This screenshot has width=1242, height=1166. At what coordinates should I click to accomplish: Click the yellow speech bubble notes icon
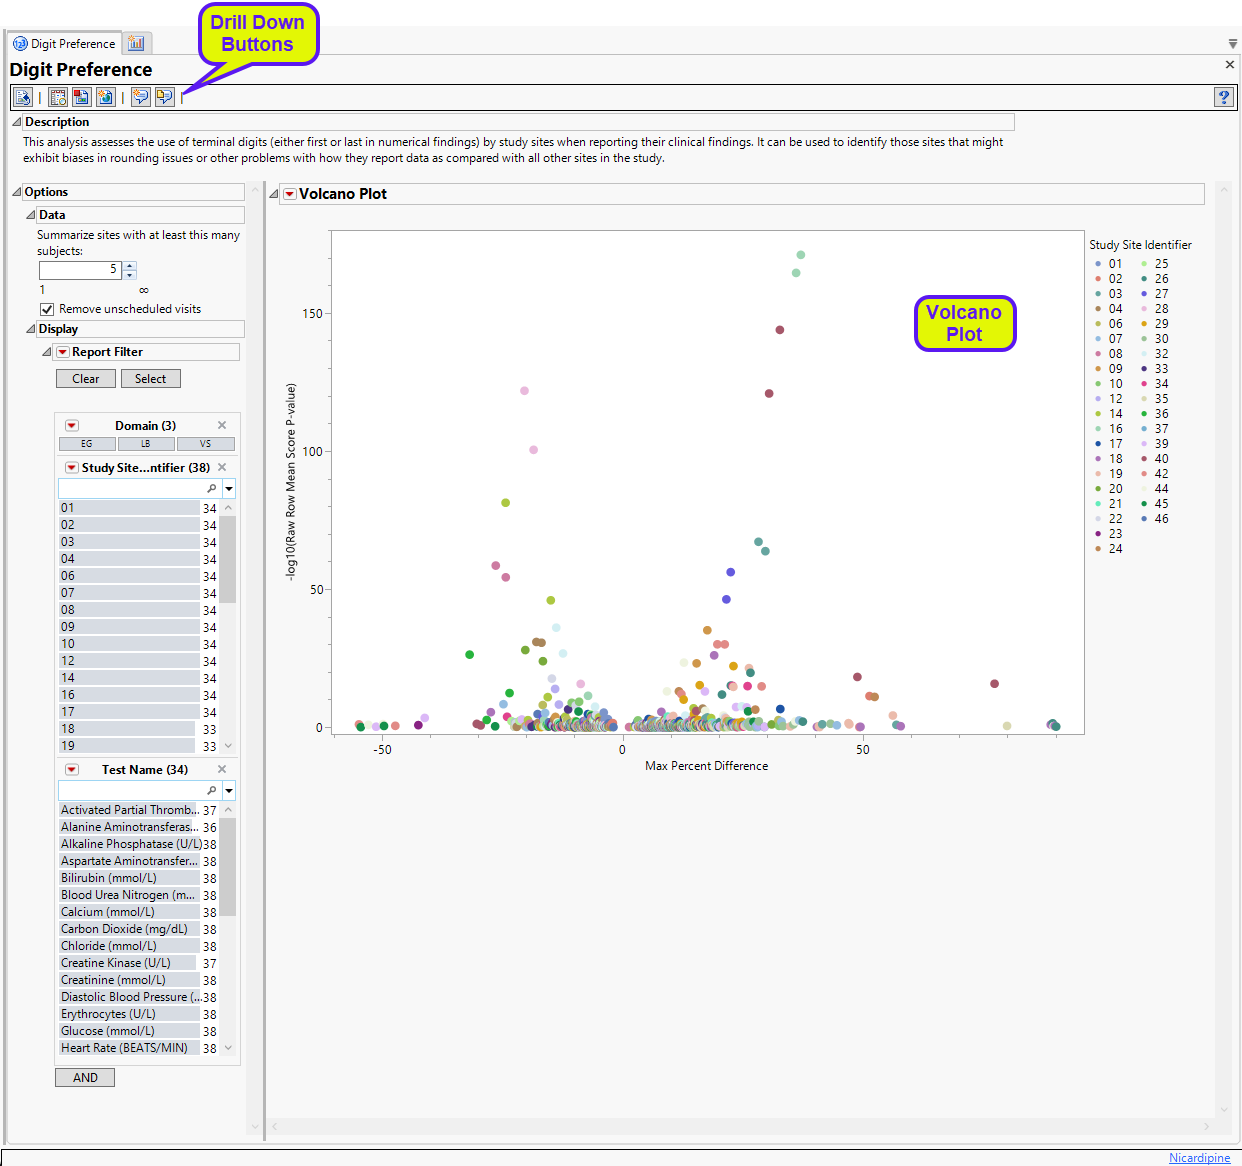[164, 97]
